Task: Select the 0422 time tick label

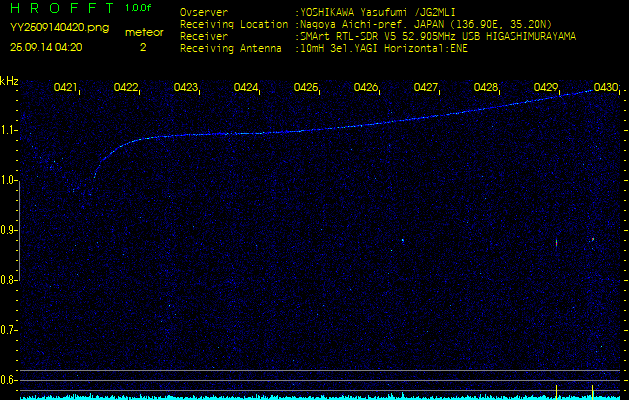Action: [126, 88]
